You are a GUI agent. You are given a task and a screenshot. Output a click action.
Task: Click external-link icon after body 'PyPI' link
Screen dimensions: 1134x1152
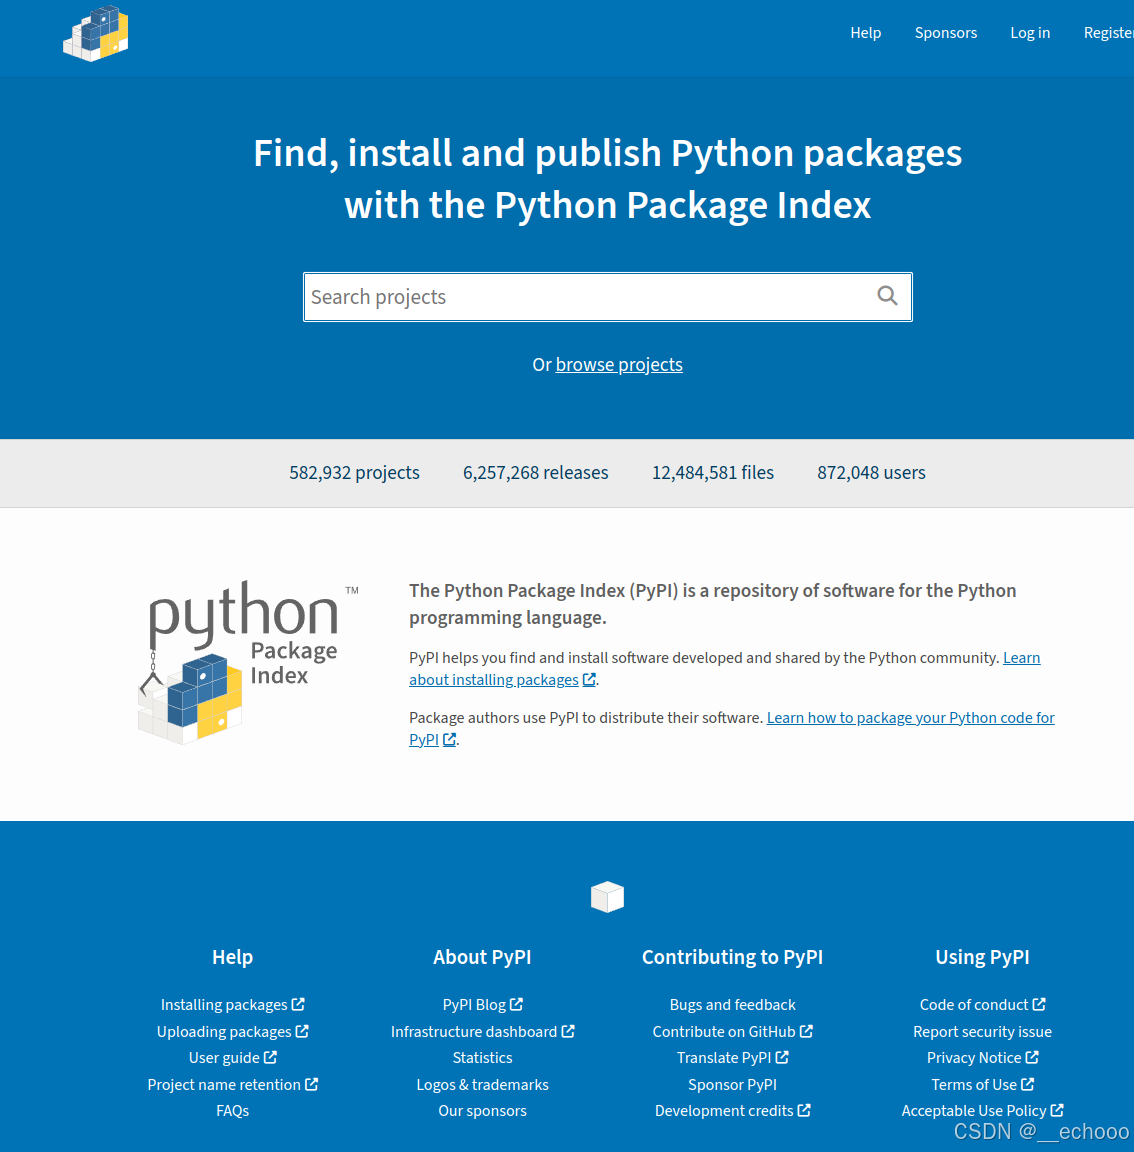449,739
